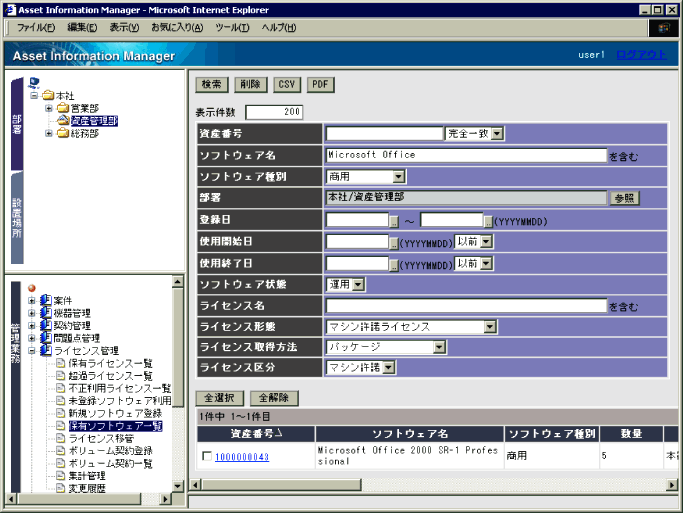Screen dimensions: 683x513
Task: Click page icon beside 集計管理
Action: pyautogui.click(x=61, y=476)
